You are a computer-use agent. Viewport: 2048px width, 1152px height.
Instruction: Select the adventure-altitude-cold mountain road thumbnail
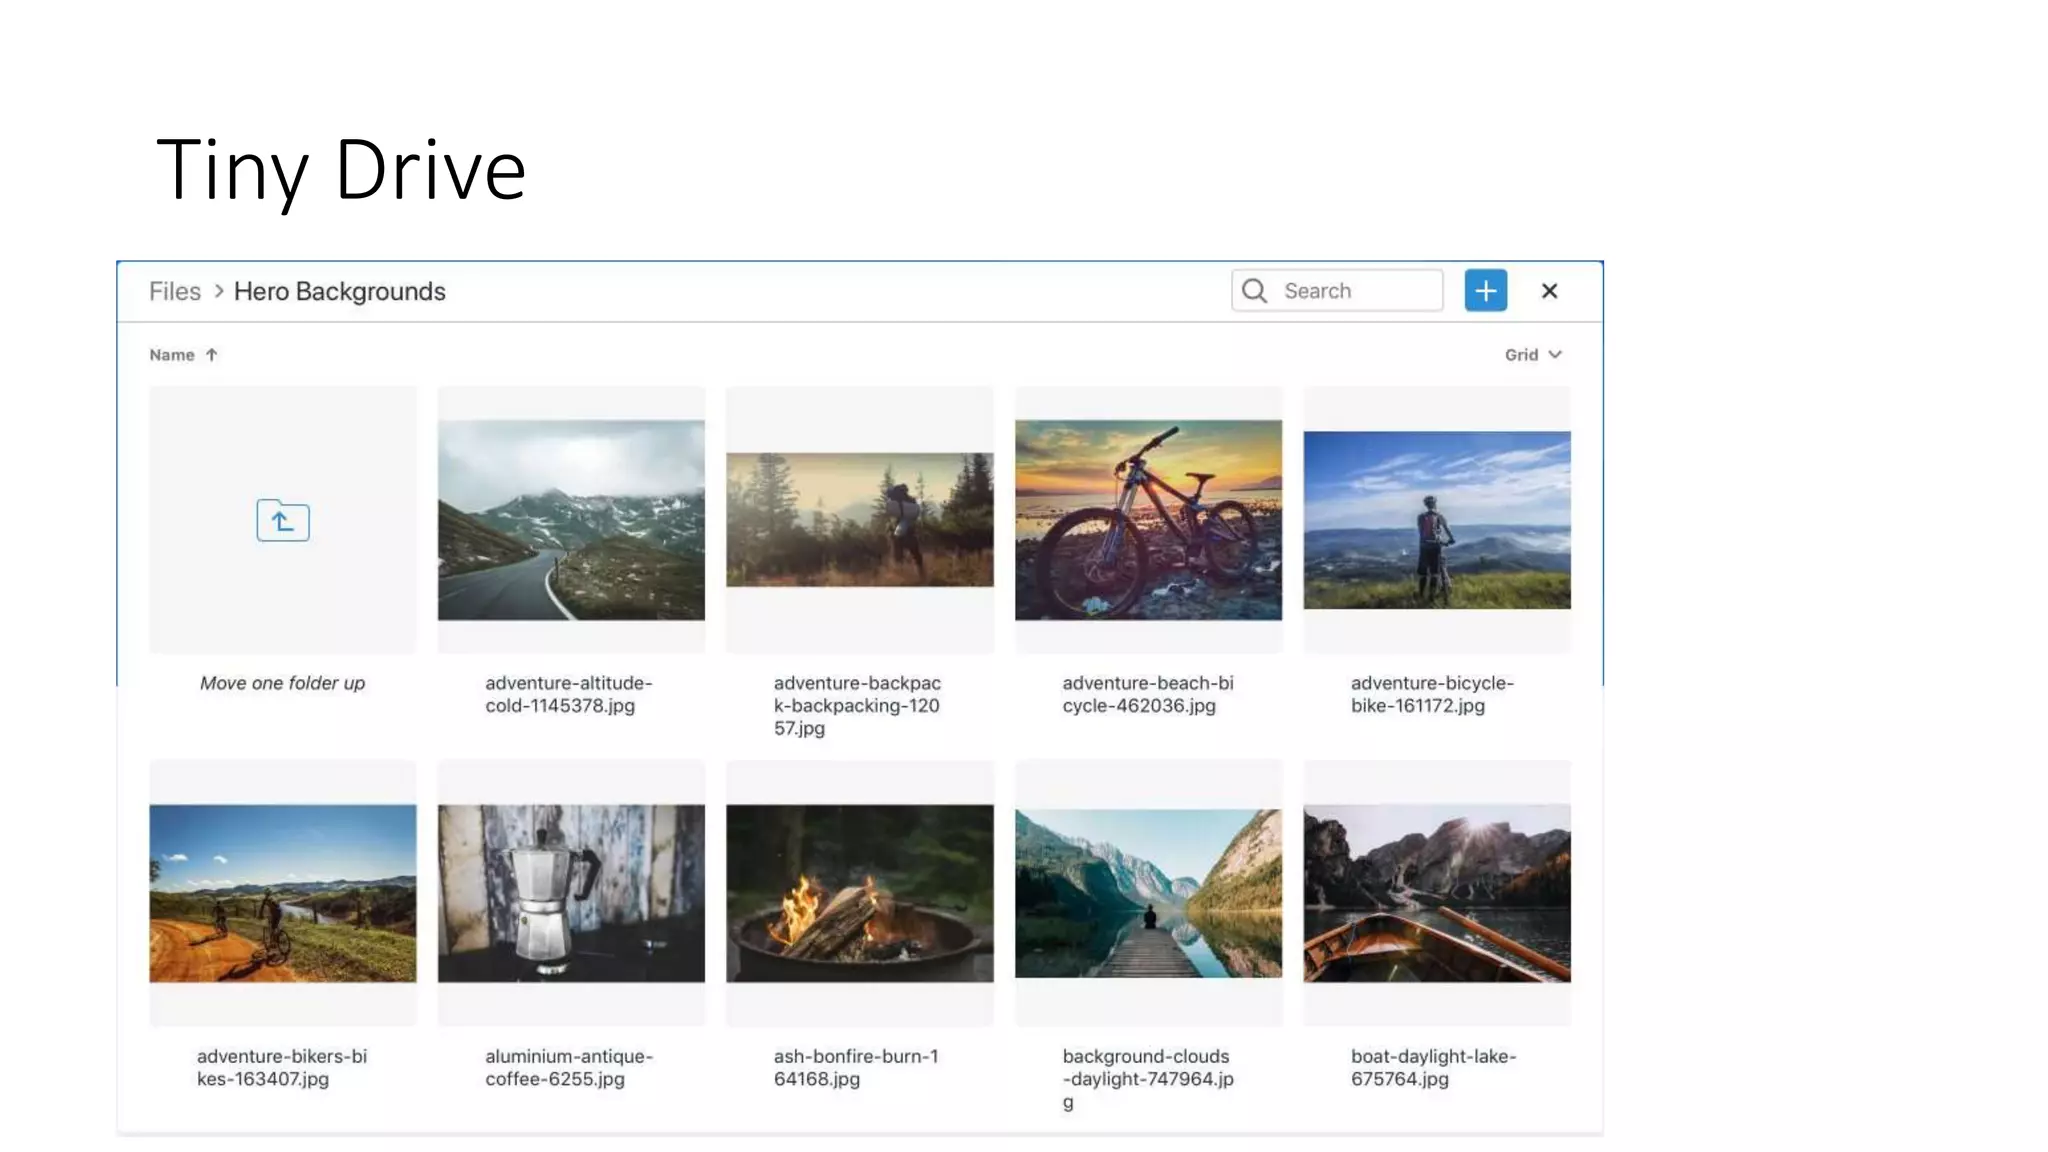tap(571, 520)
